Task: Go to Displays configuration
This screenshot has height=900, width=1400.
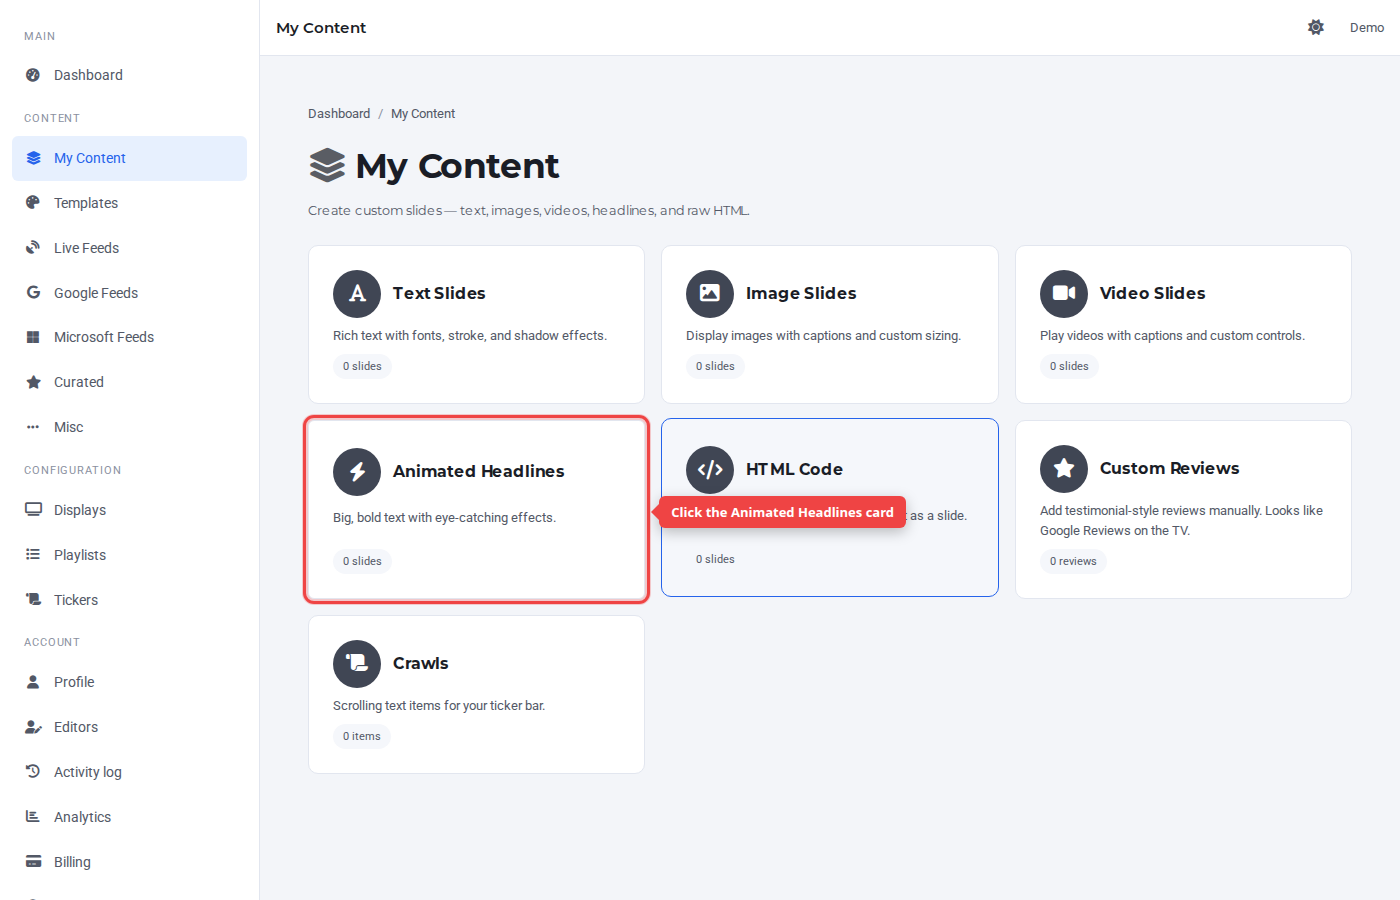Action: point(130,510)
